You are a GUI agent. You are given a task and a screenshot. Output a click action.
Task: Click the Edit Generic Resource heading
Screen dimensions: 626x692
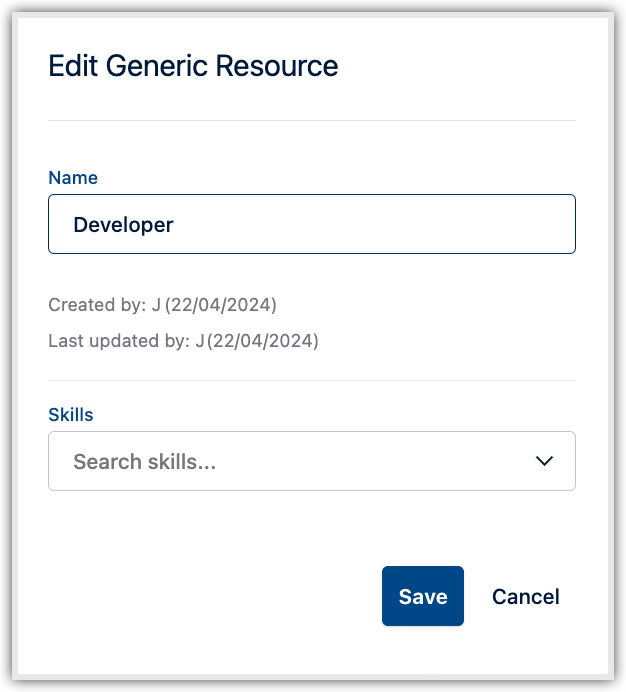pos(193,66)
